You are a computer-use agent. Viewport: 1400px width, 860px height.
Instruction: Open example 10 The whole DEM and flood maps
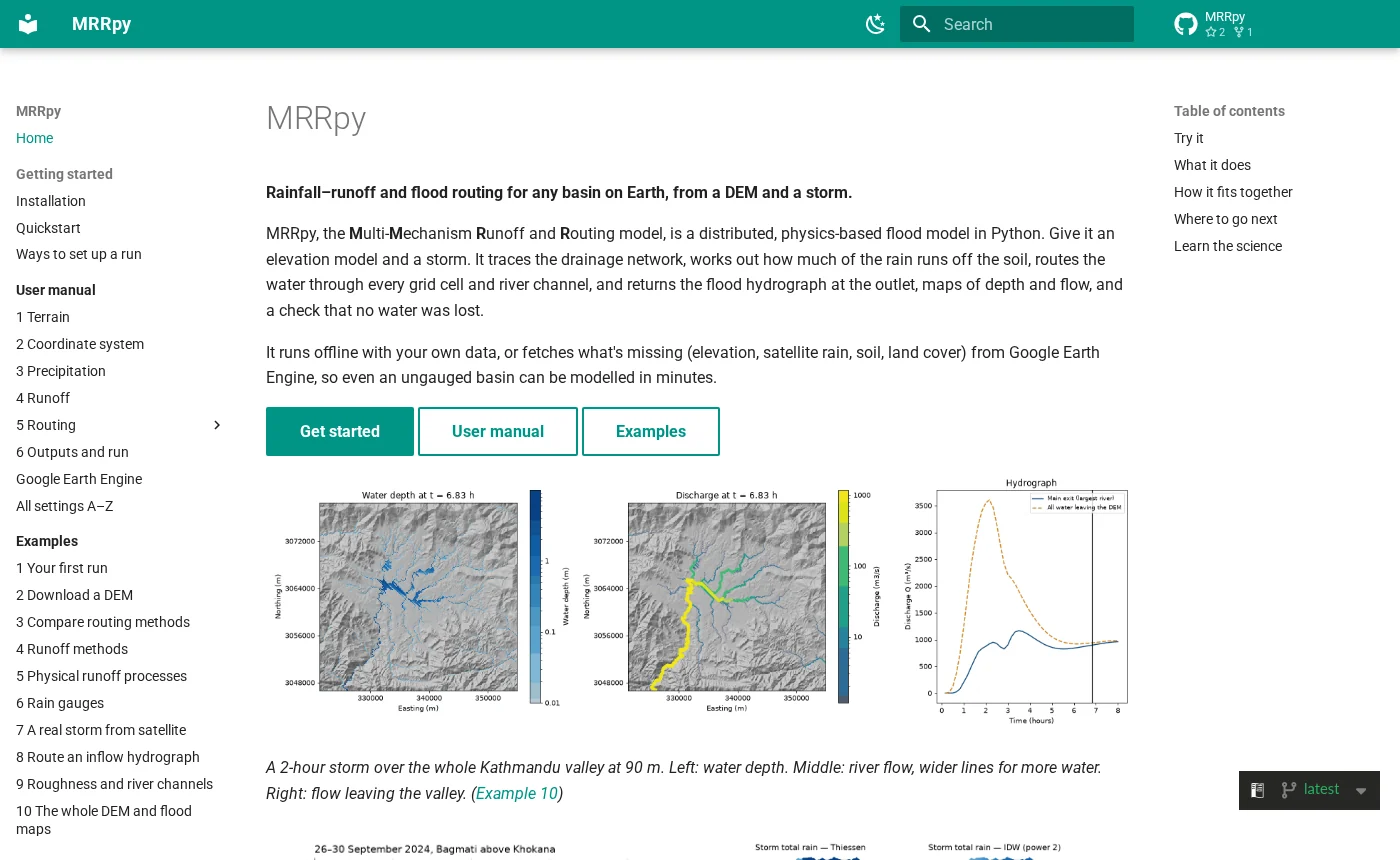104,820
